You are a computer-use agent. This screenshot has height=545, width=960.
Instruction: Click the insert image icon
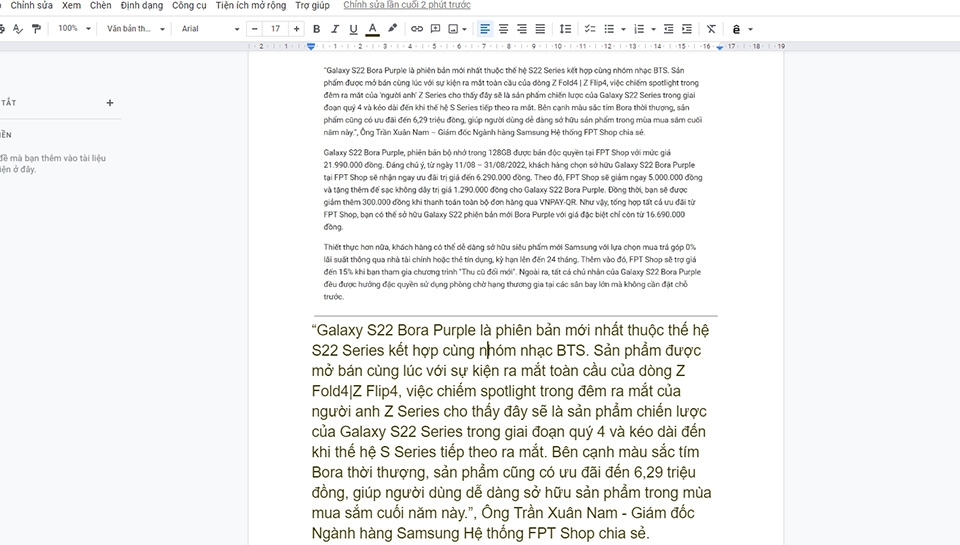pos(453,29)
